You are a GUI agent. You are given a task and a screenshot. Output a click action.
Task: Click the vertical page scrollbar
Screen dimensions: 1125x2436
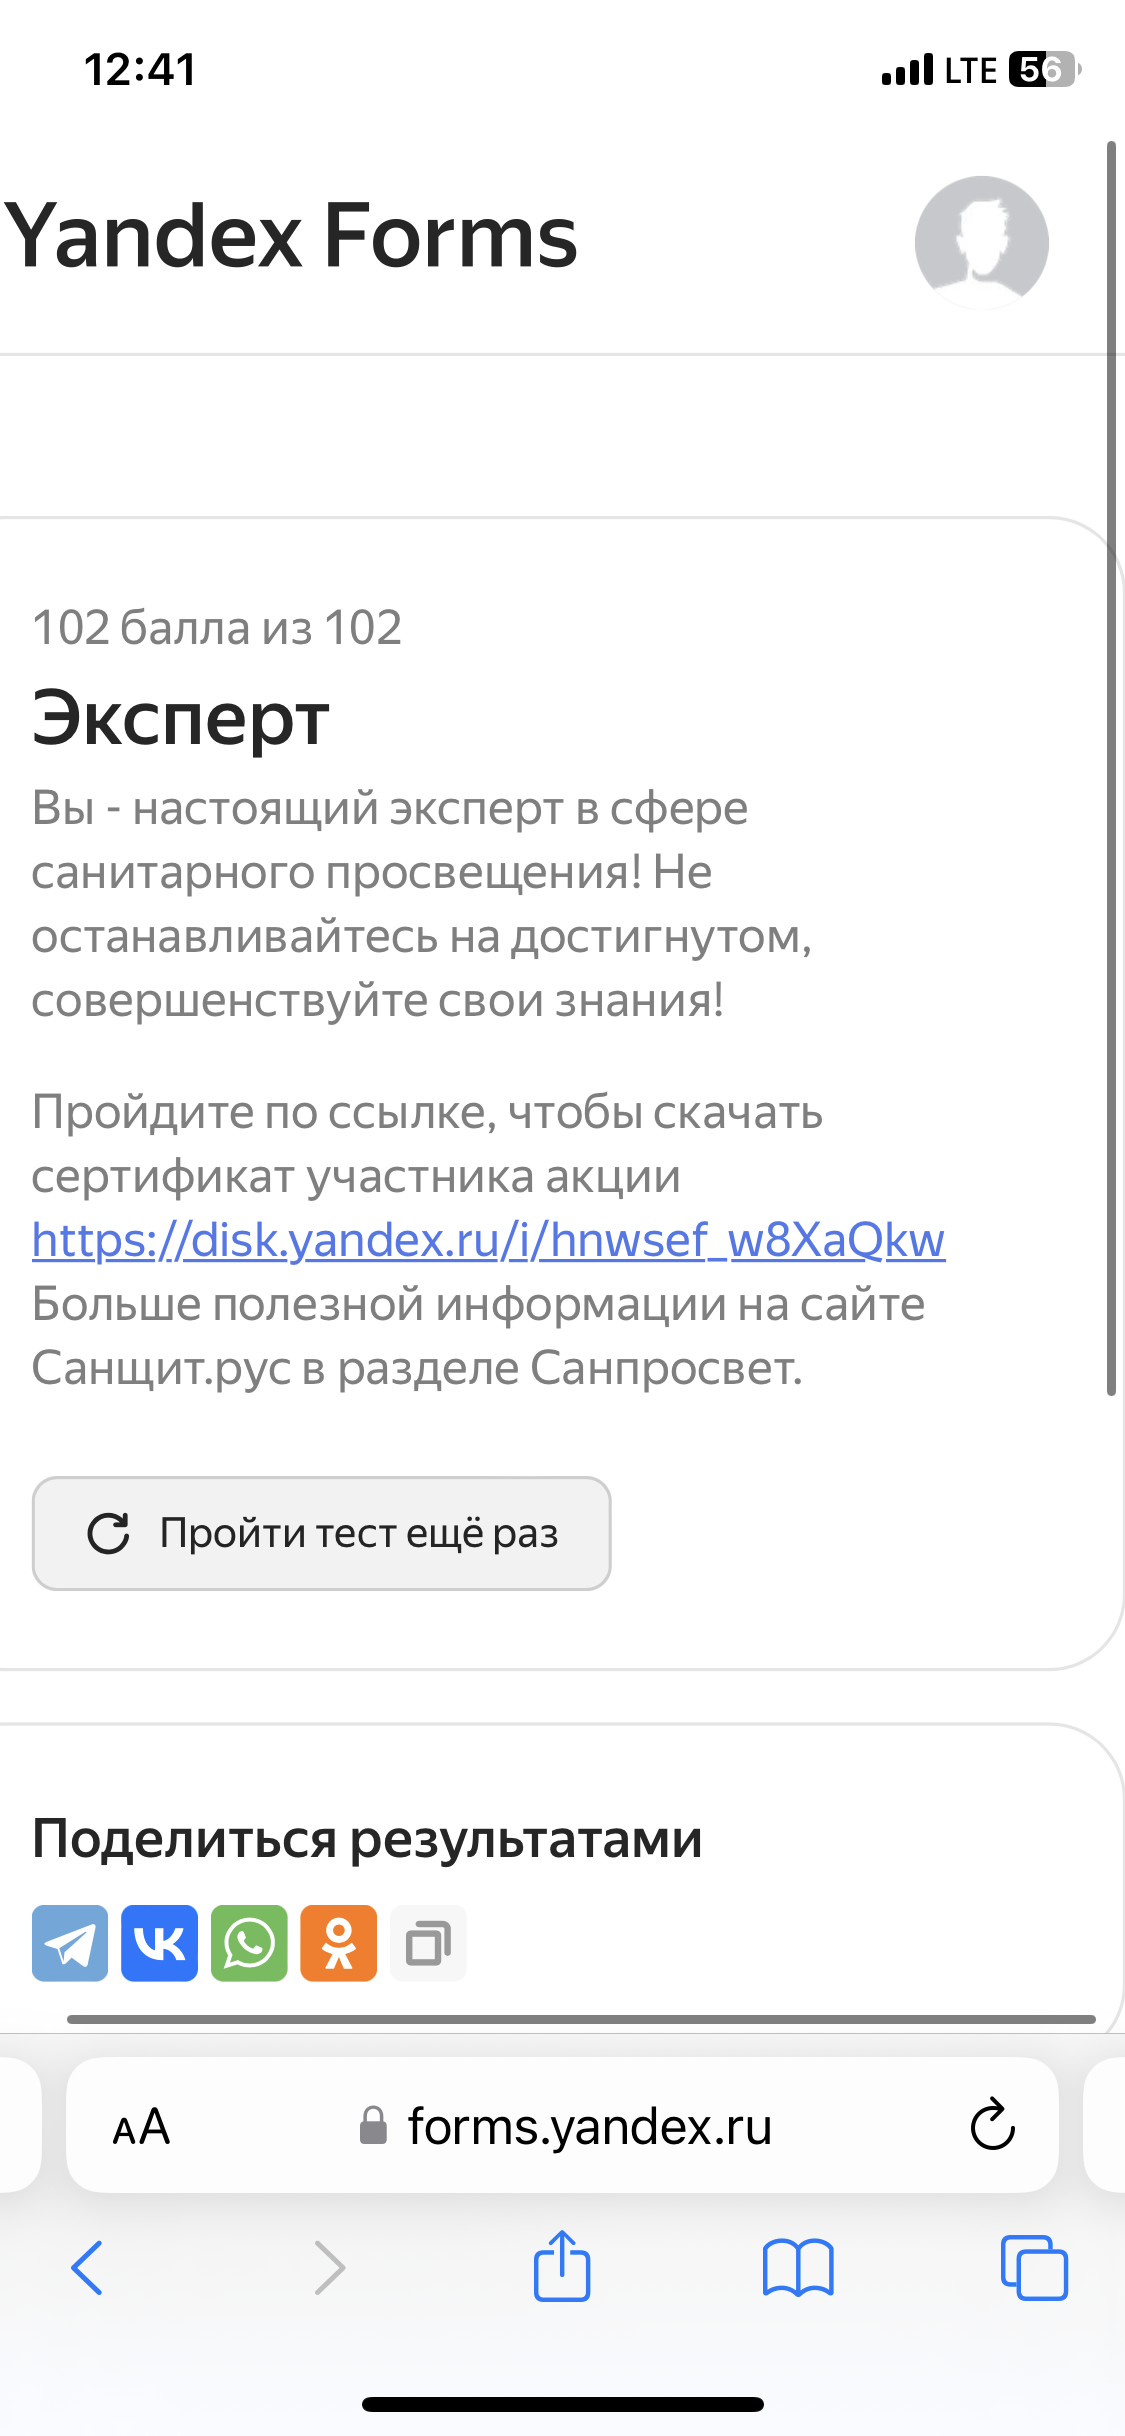[x=1111, y=768]
